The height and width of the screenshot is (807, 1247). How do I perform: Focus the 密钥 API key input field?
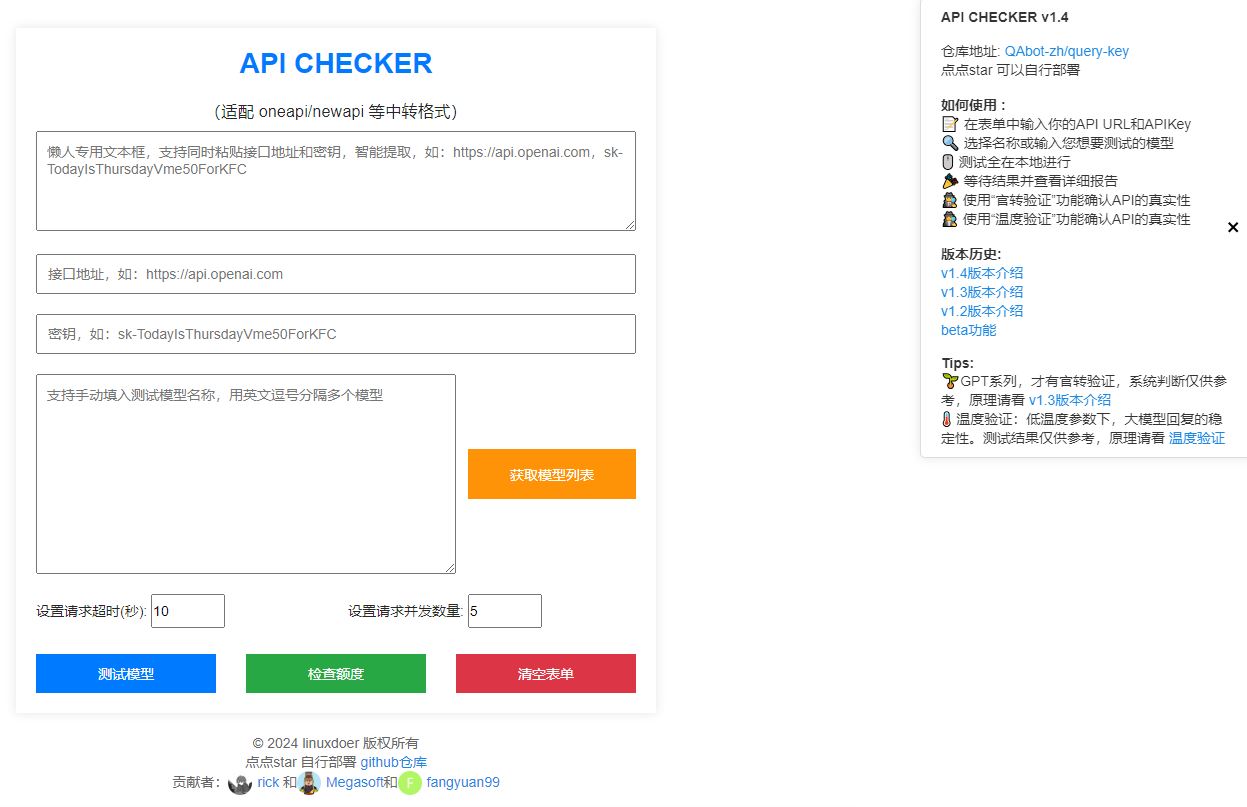point(336,334)
